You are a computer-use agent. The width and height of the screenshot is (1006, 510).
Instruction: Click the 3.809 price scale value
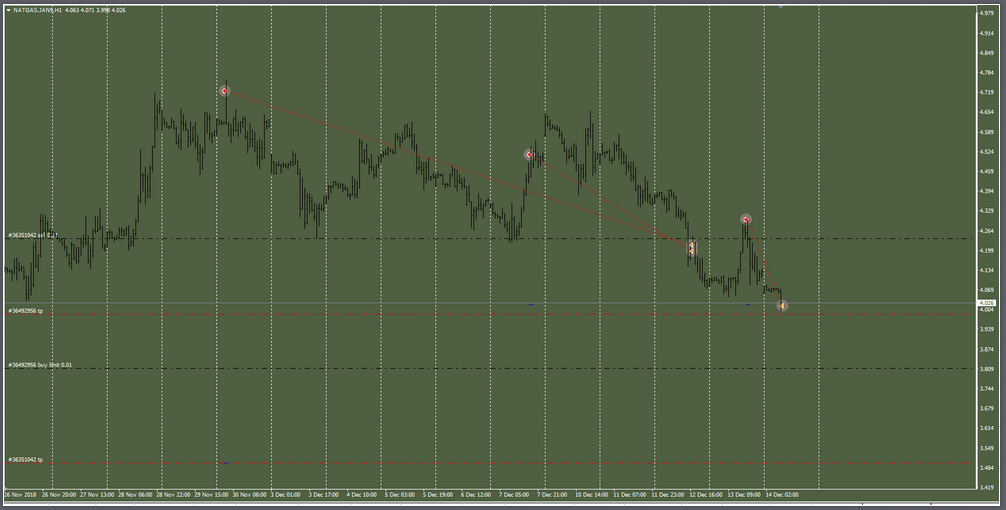(x=986, y=369)
